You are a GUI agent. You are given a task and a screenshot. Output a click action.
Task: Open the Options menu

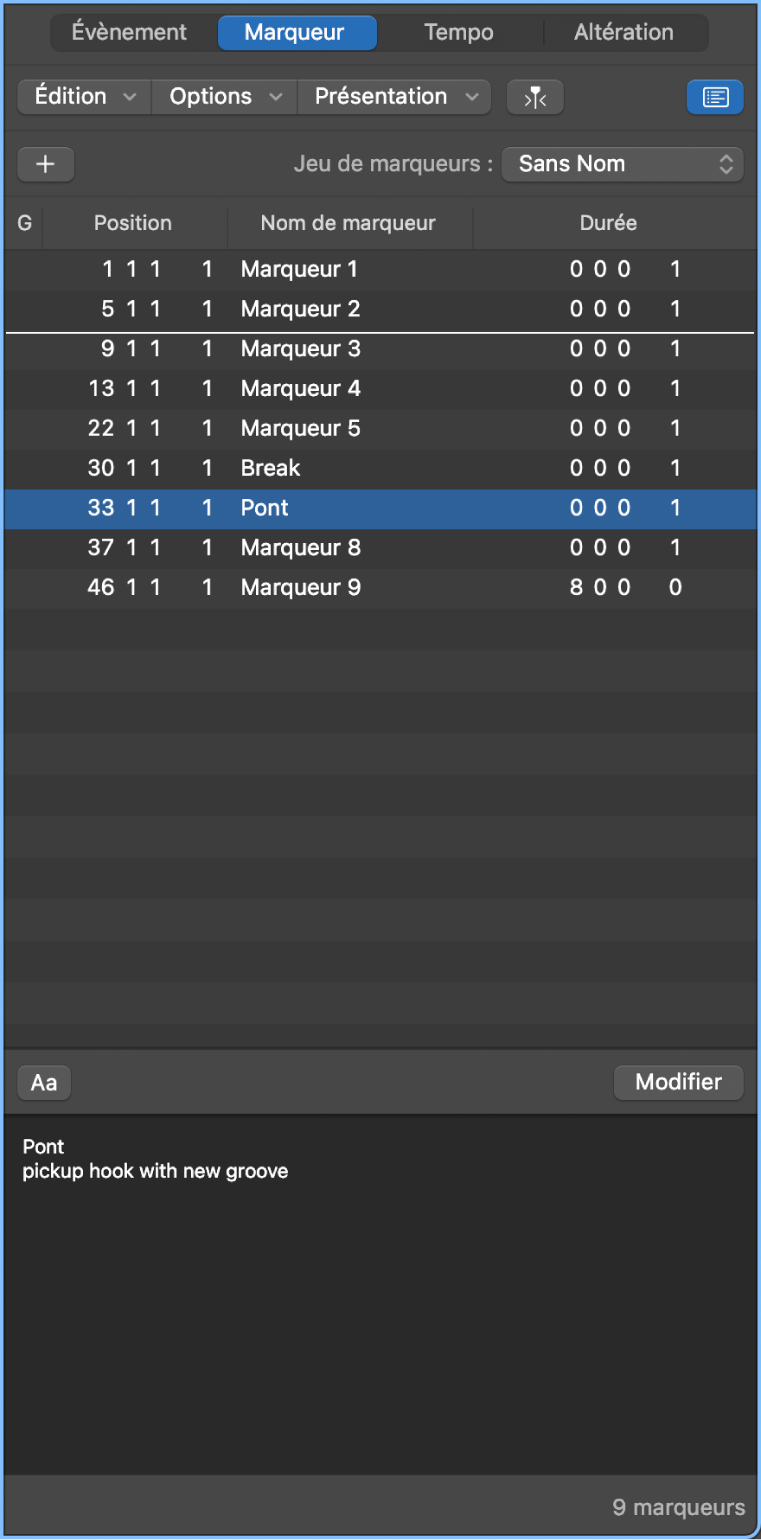tap(223, 96)
